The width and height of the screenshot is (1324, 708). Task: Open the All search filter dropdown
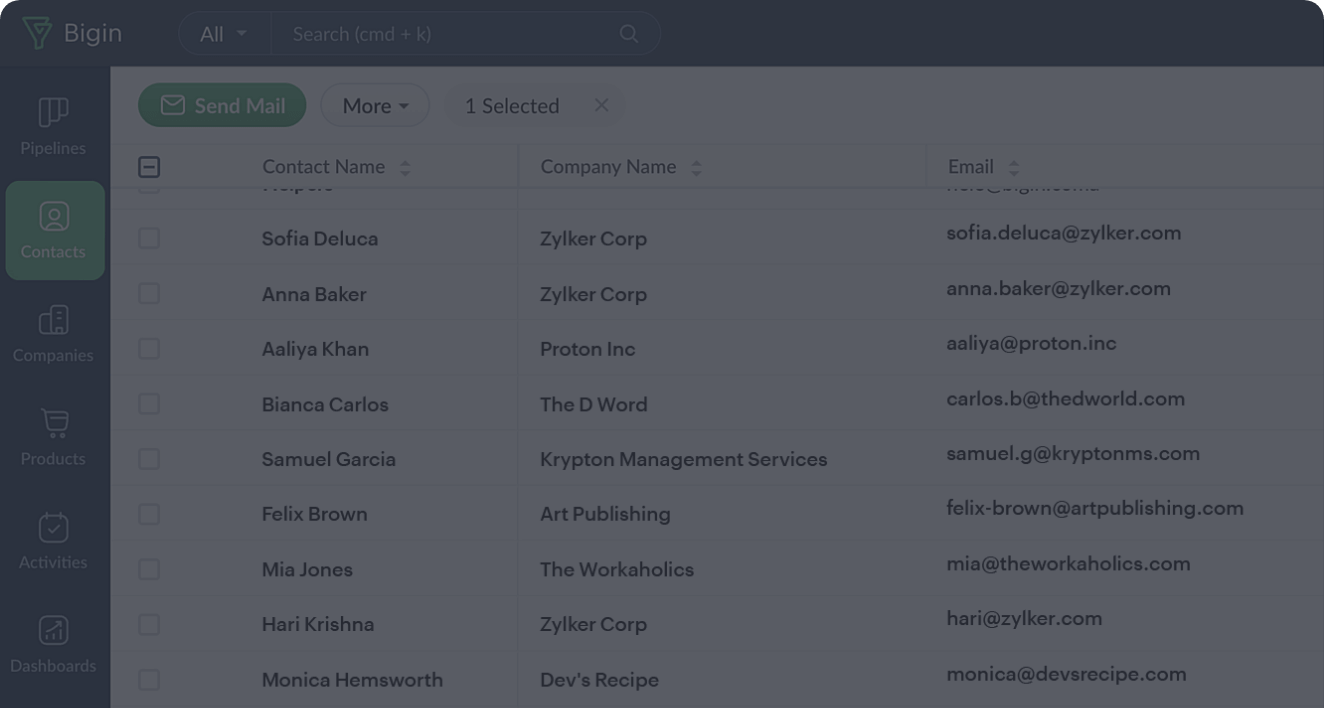[224, 34]
